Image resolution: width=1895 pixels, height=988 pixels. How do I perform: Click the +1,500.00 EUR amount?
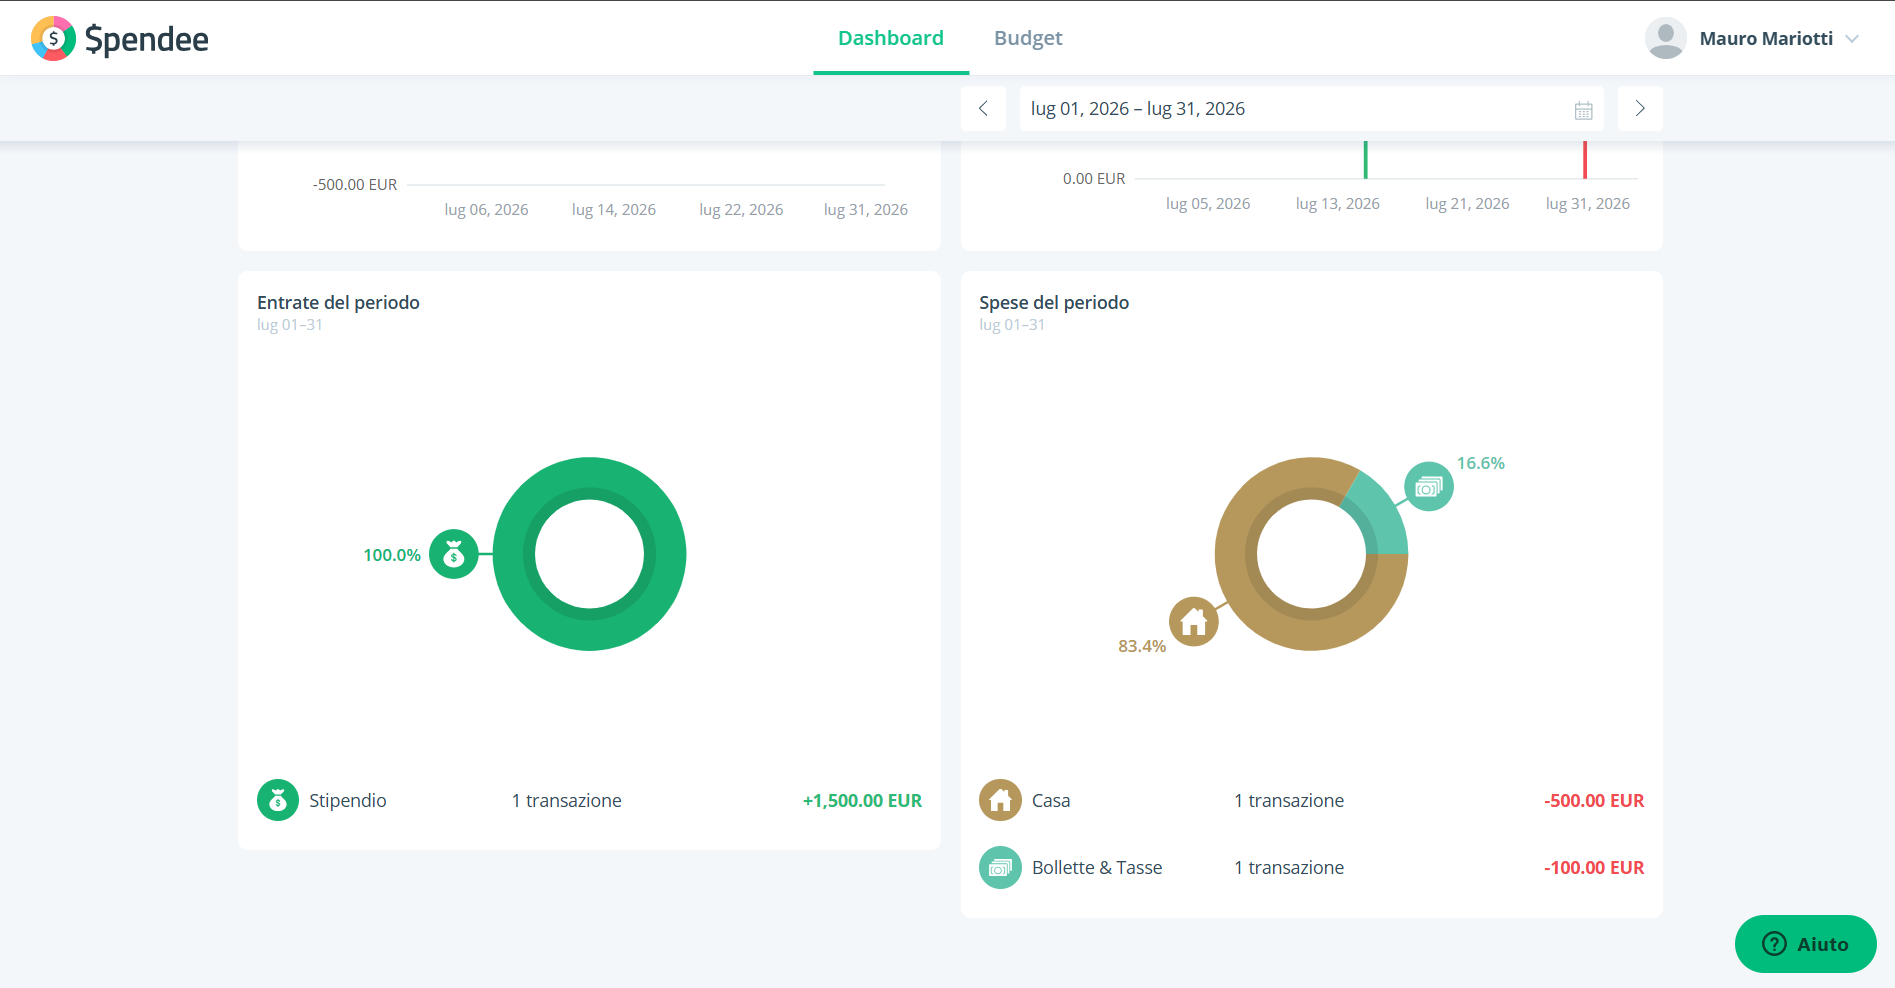[862, 800]
